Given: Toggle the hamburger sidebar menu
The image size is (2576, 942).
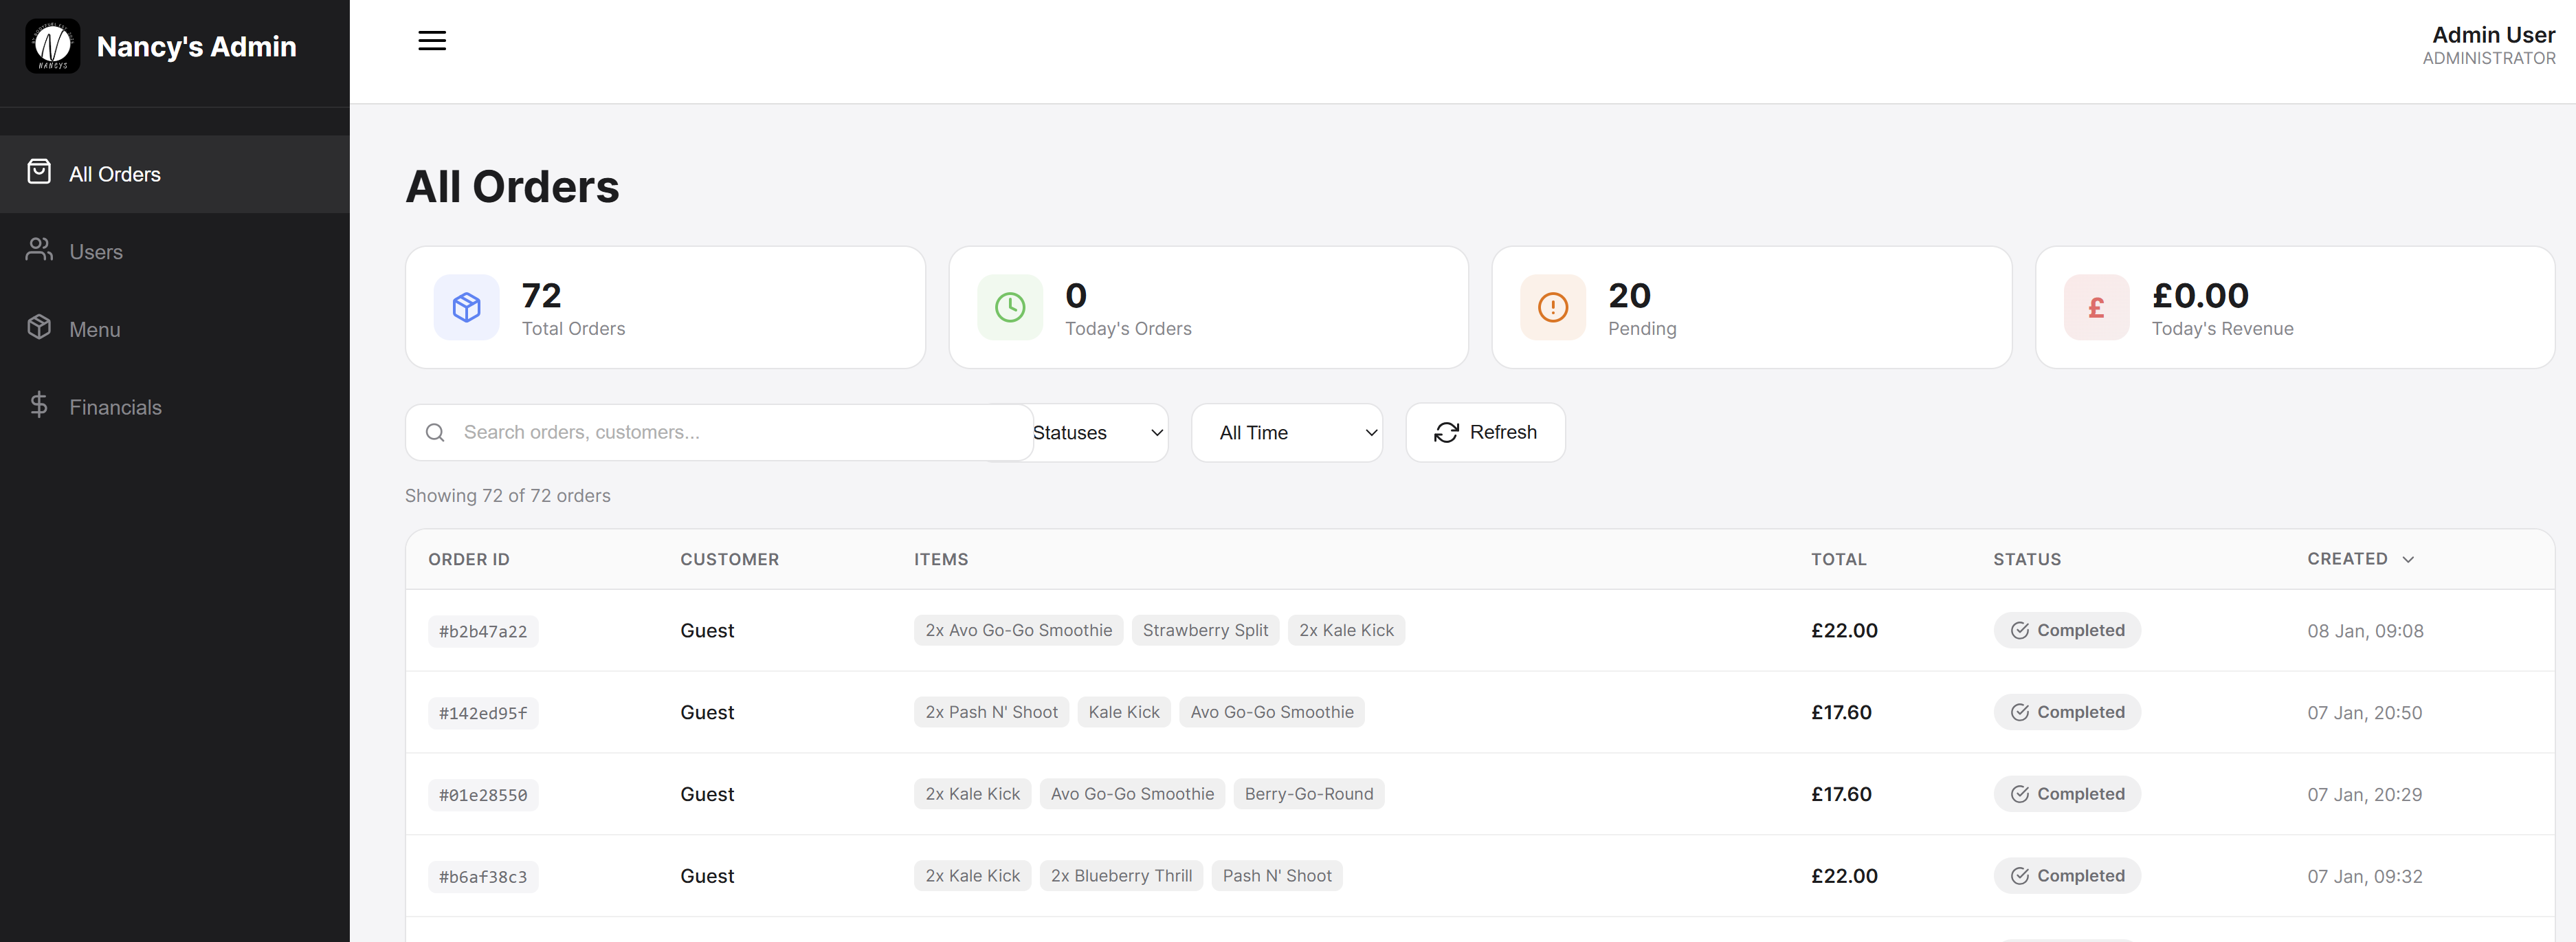Looking at the screenshot, I should (x=432, y=41).
